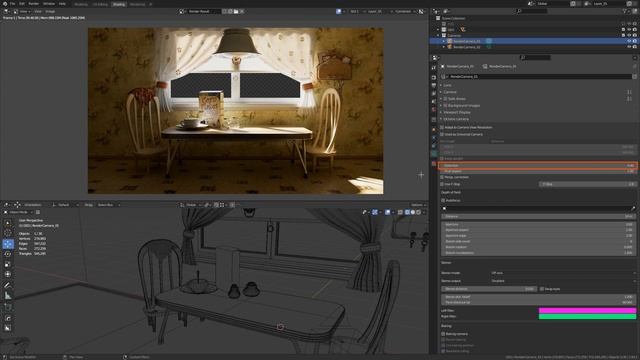Select the Cursor tool in the viewport toolbar
This screenshot has width=640, height=360.
point(8,233)
